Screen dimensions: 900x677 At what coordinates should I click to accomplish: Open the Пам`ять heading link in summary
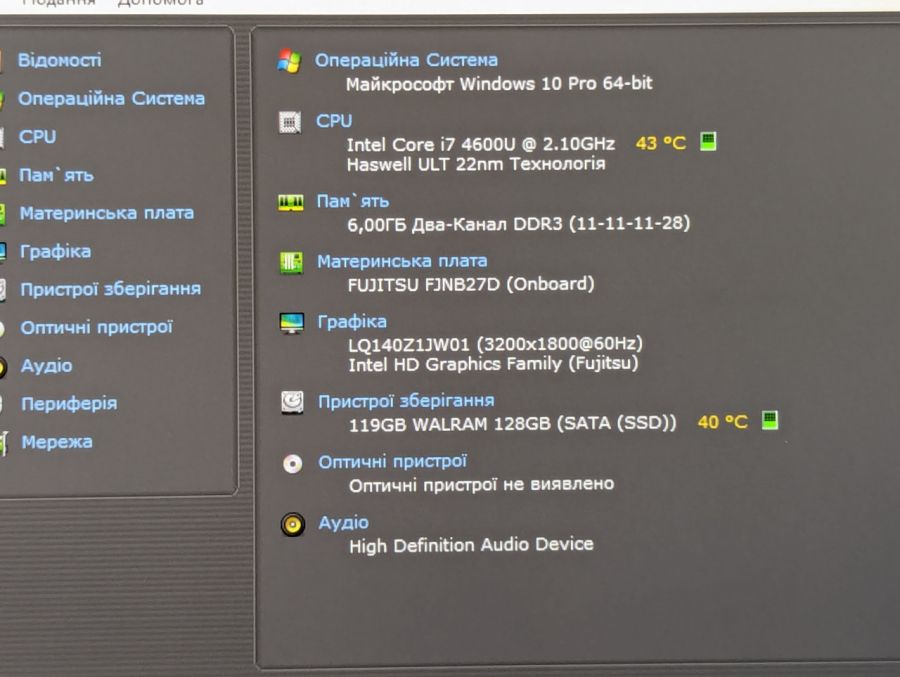(353, 202)
